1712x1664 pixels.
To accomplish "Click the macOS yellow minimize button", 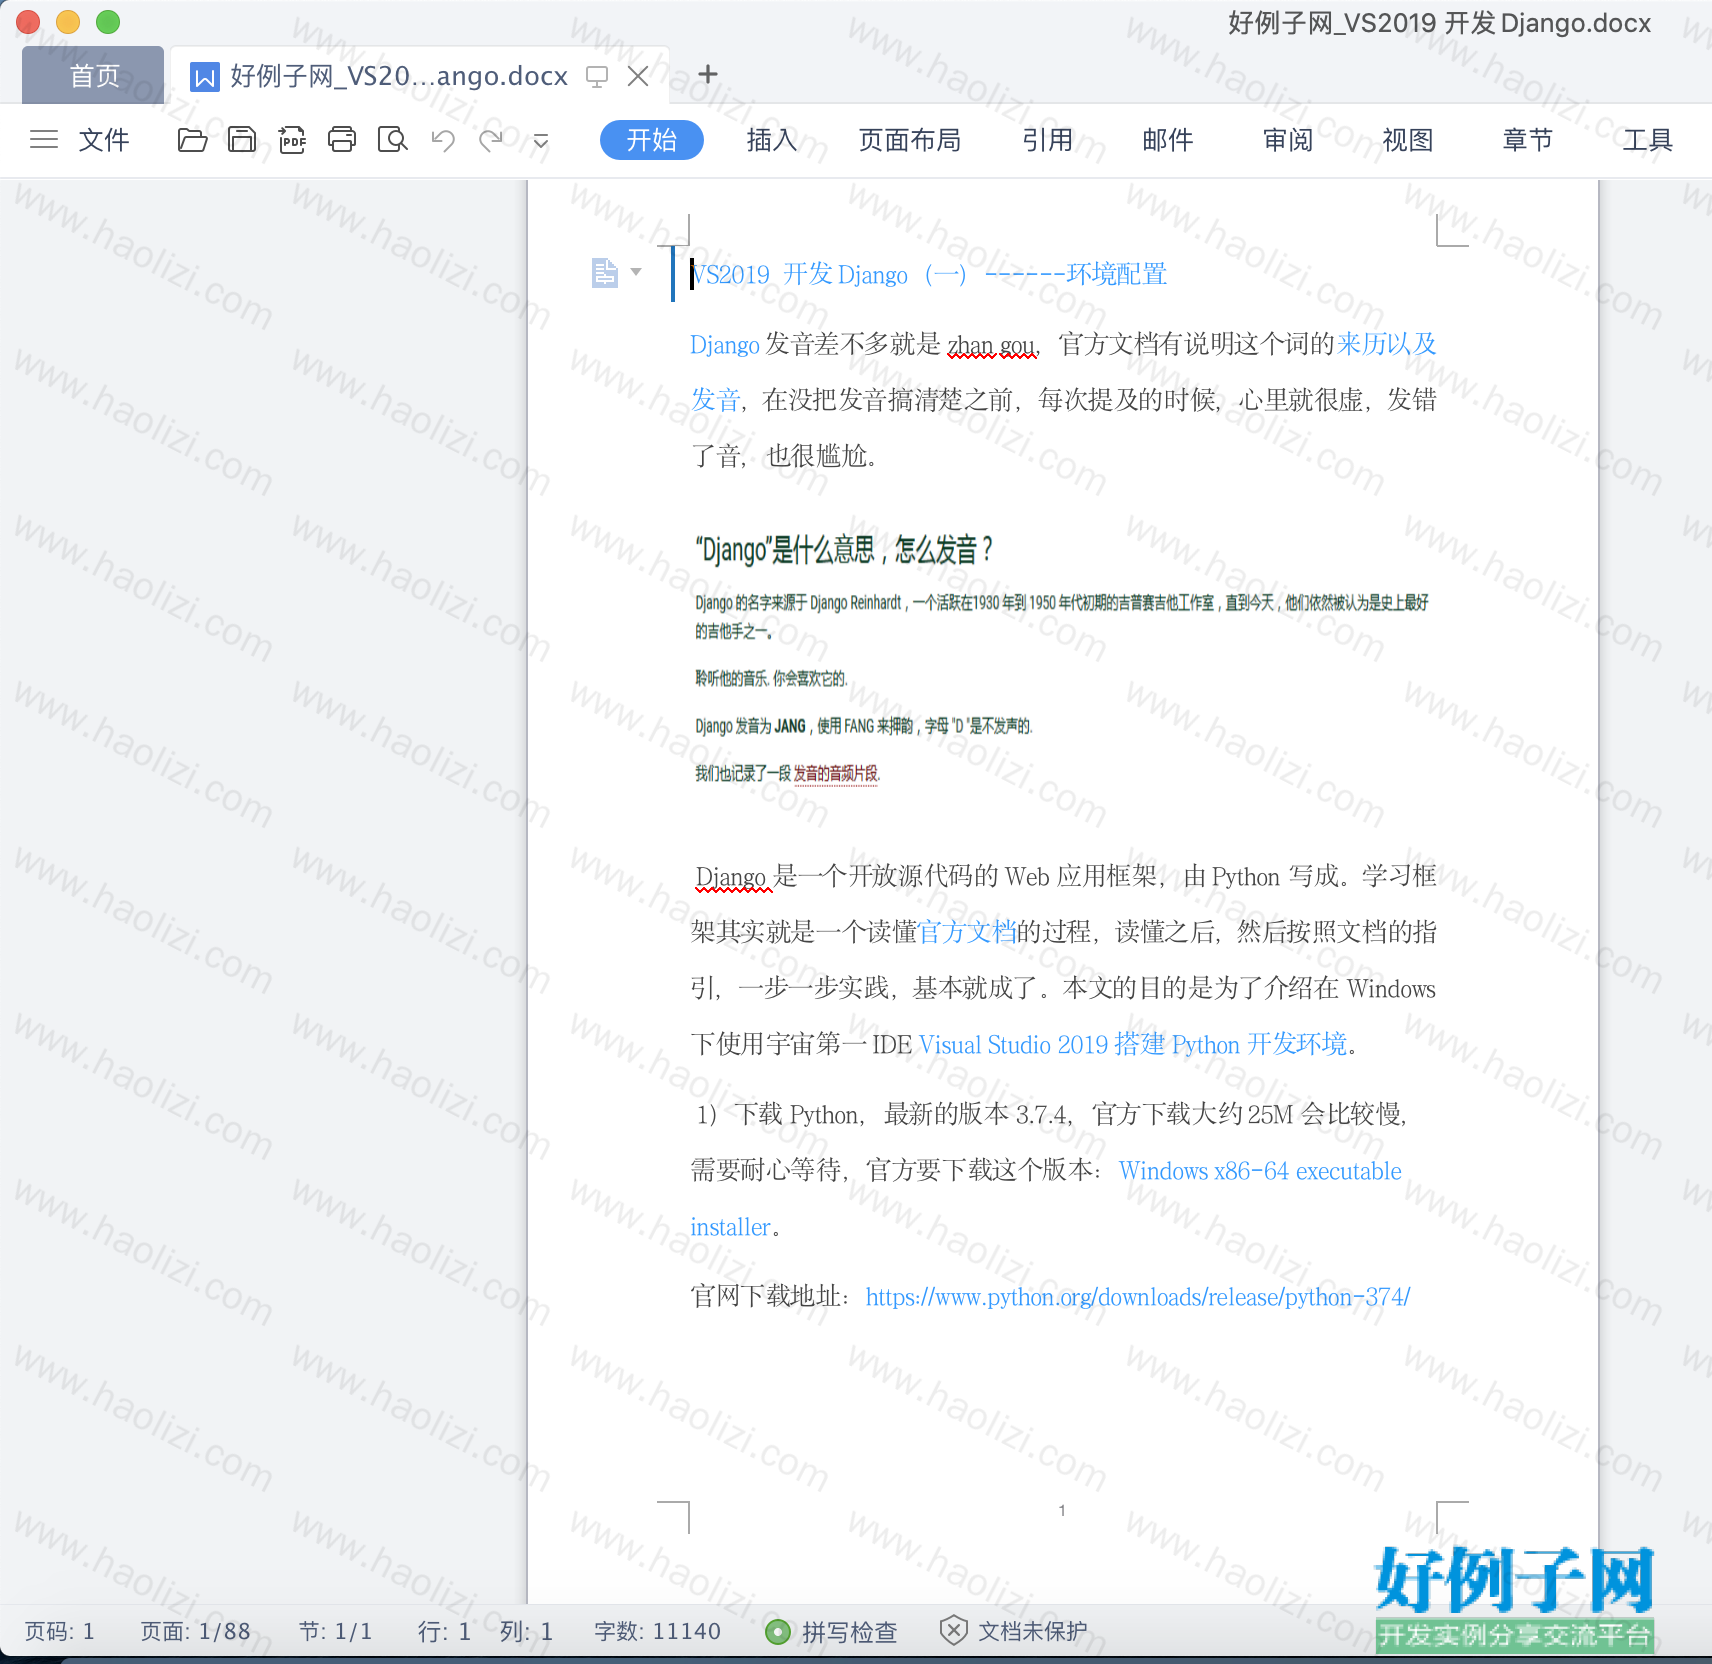I will pos(68,22).
